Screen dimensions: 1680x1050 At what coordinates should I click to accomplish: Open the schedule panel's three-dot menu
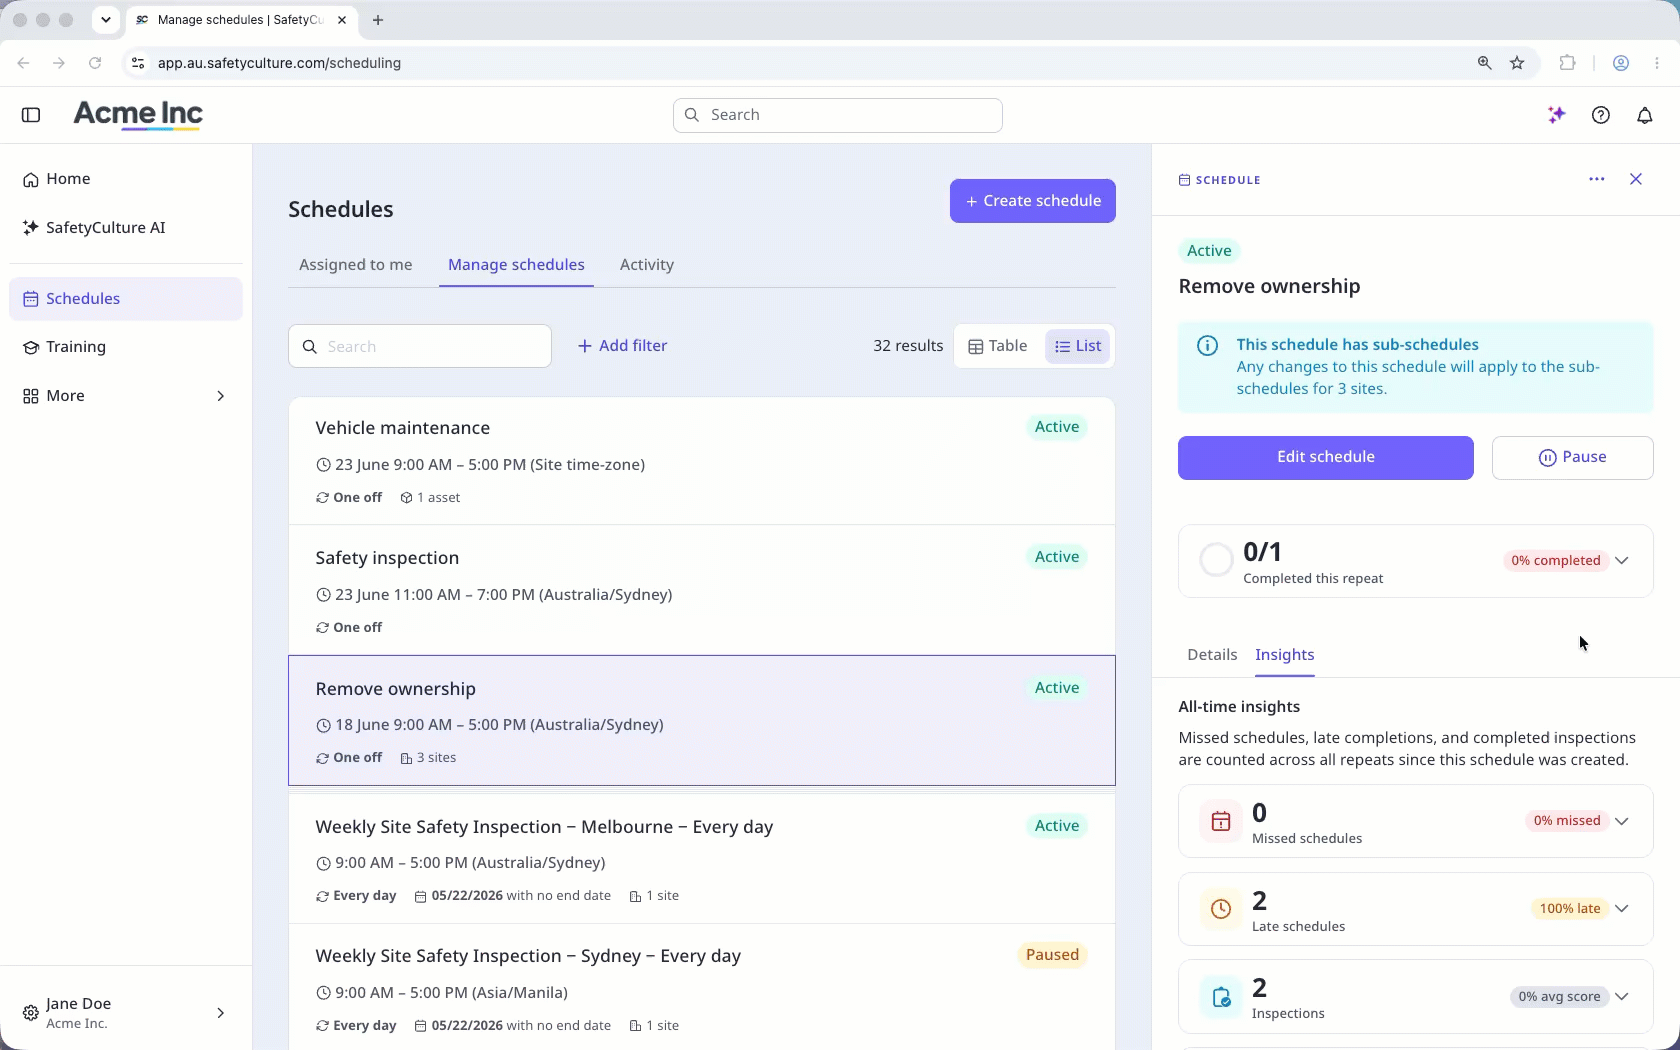1597,179
